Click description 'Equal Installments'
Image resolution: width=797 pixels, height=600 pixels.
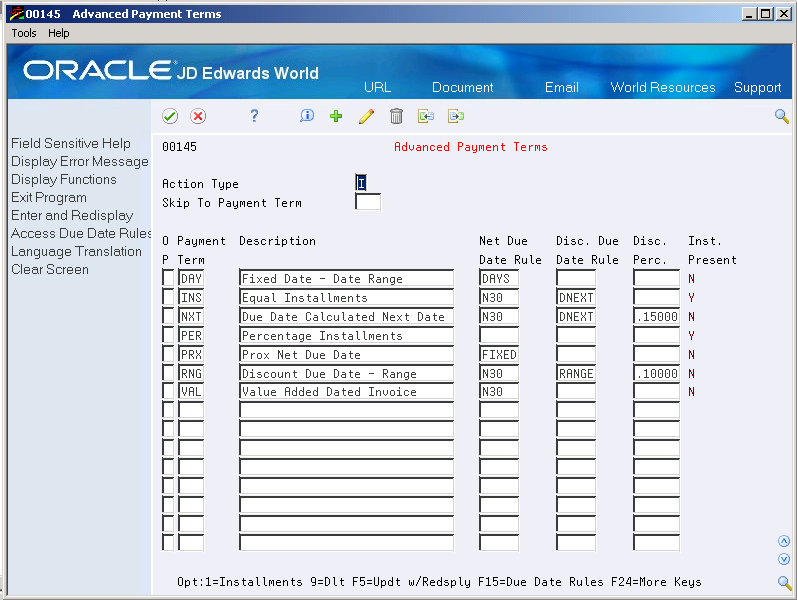pyautogui.click(x=346, y=297)
